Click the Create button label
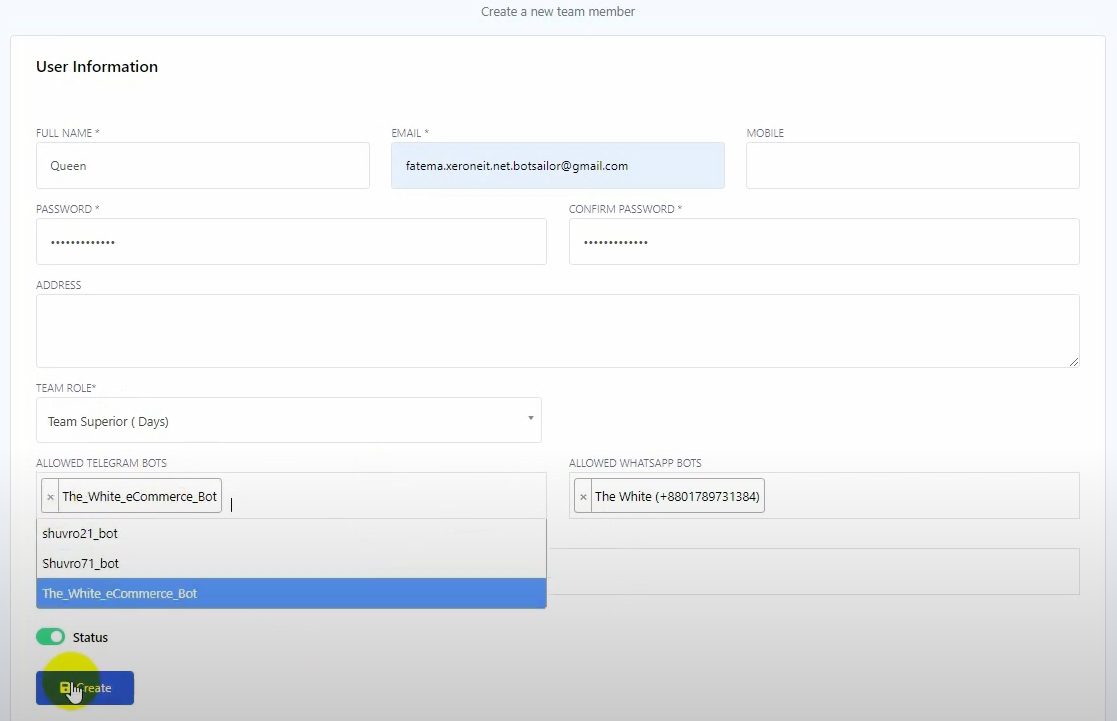1117x721 pixels. point(95,688)
